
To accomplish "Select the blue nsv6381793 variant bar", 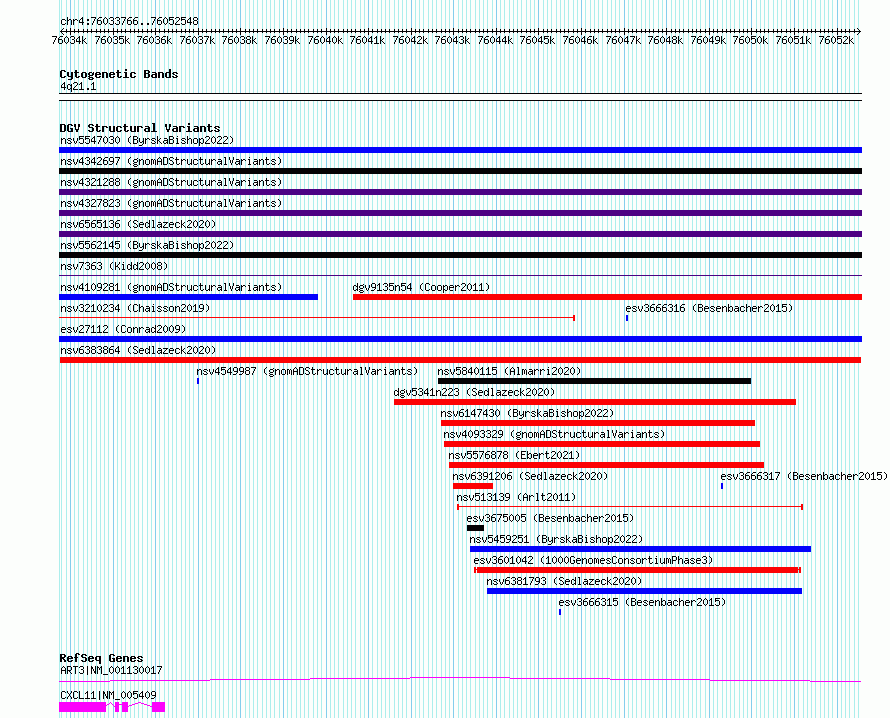I will 644,591.
